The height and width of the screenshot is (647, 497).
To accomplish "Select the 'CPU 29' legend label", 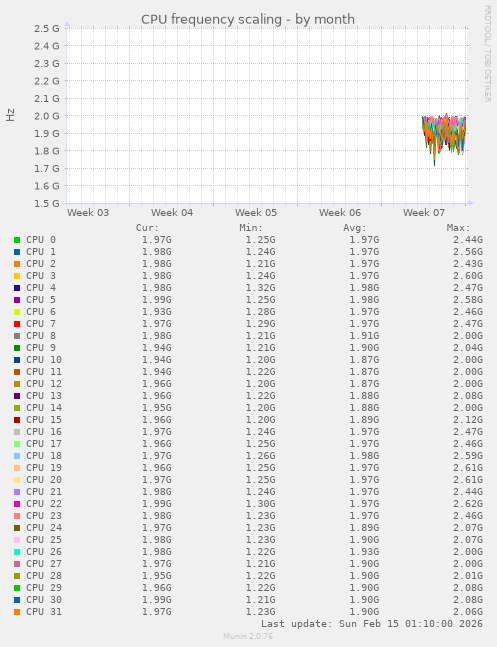I will (44, 588).
